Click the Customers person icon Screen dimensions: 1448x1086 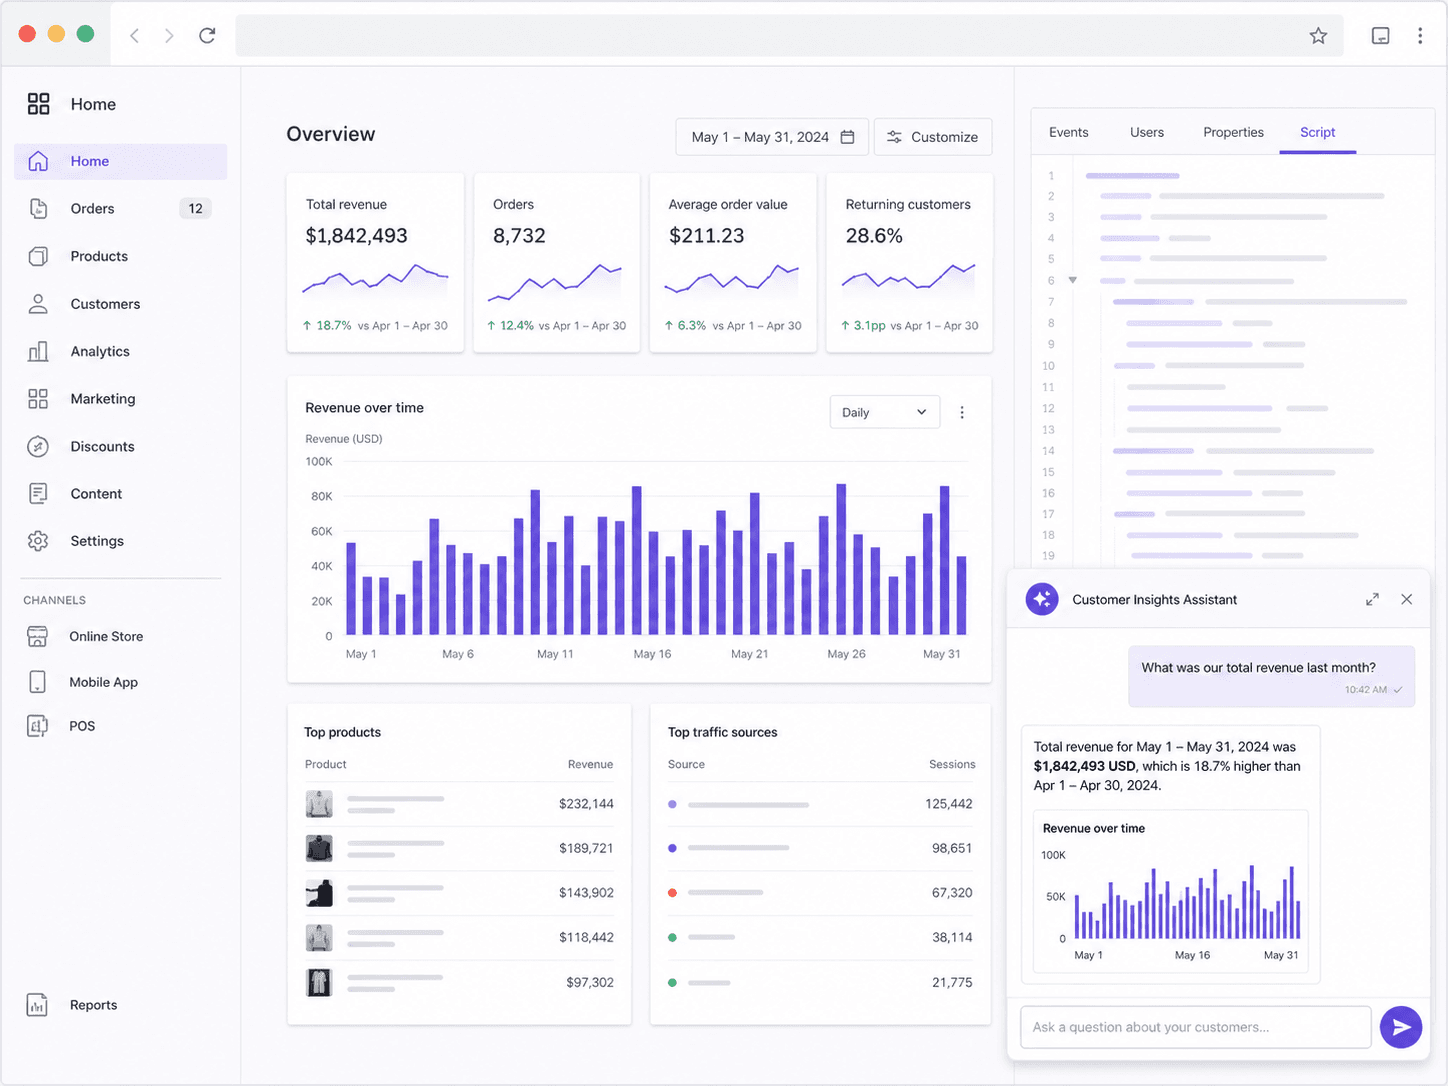click(38, 304)
